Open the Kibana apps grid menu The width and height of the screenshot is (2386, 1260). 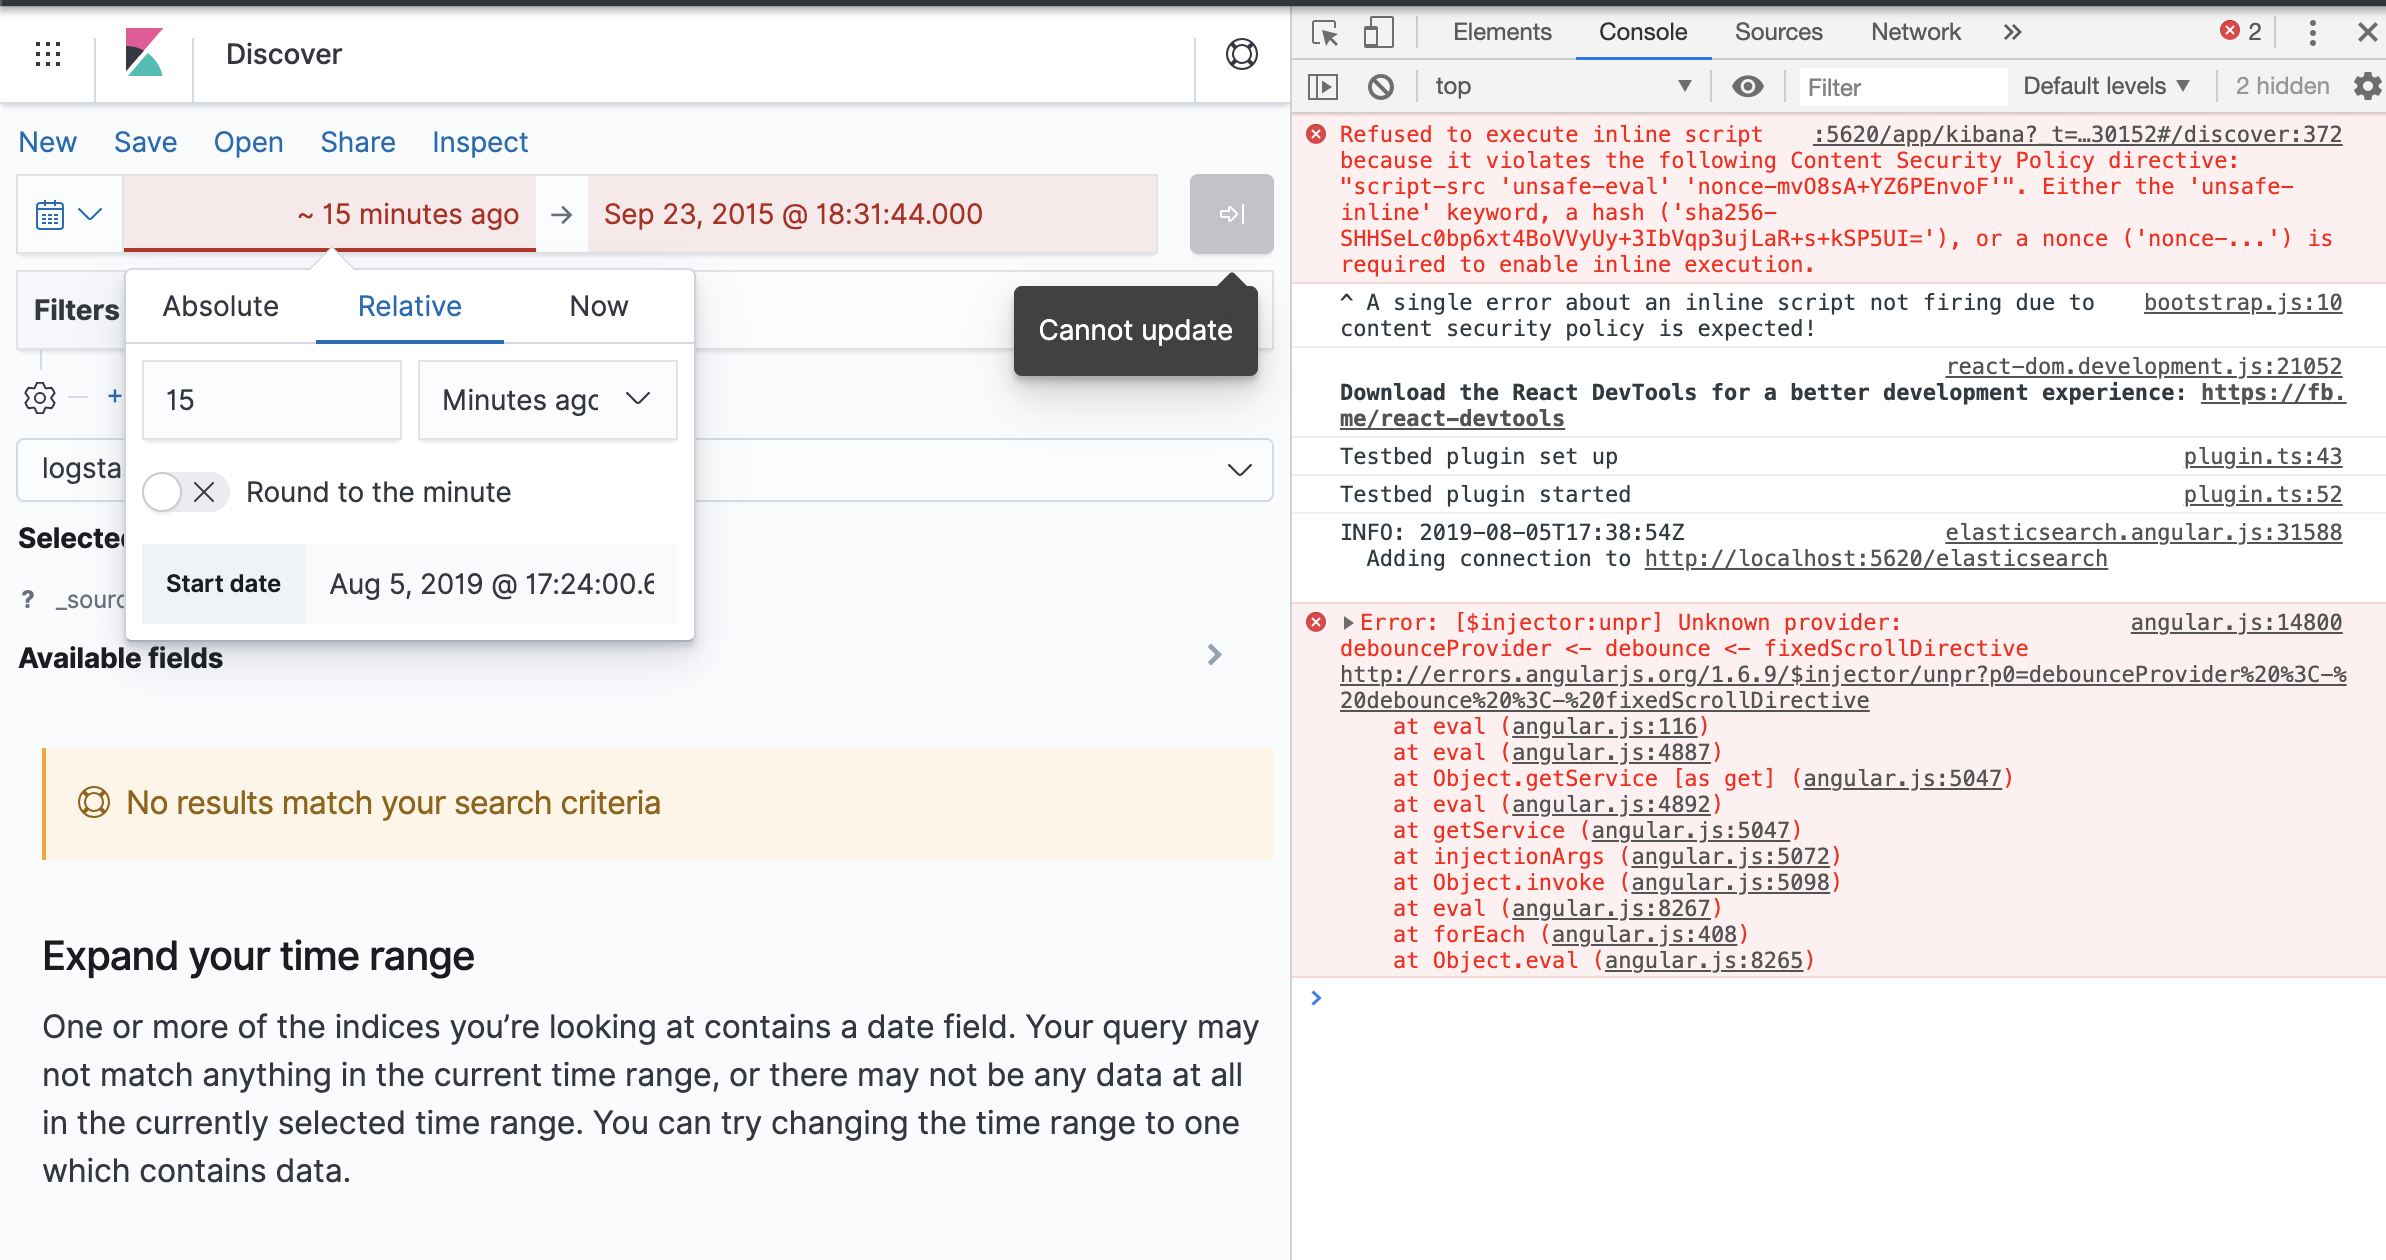pyautogui.click(x=48, y=54)
